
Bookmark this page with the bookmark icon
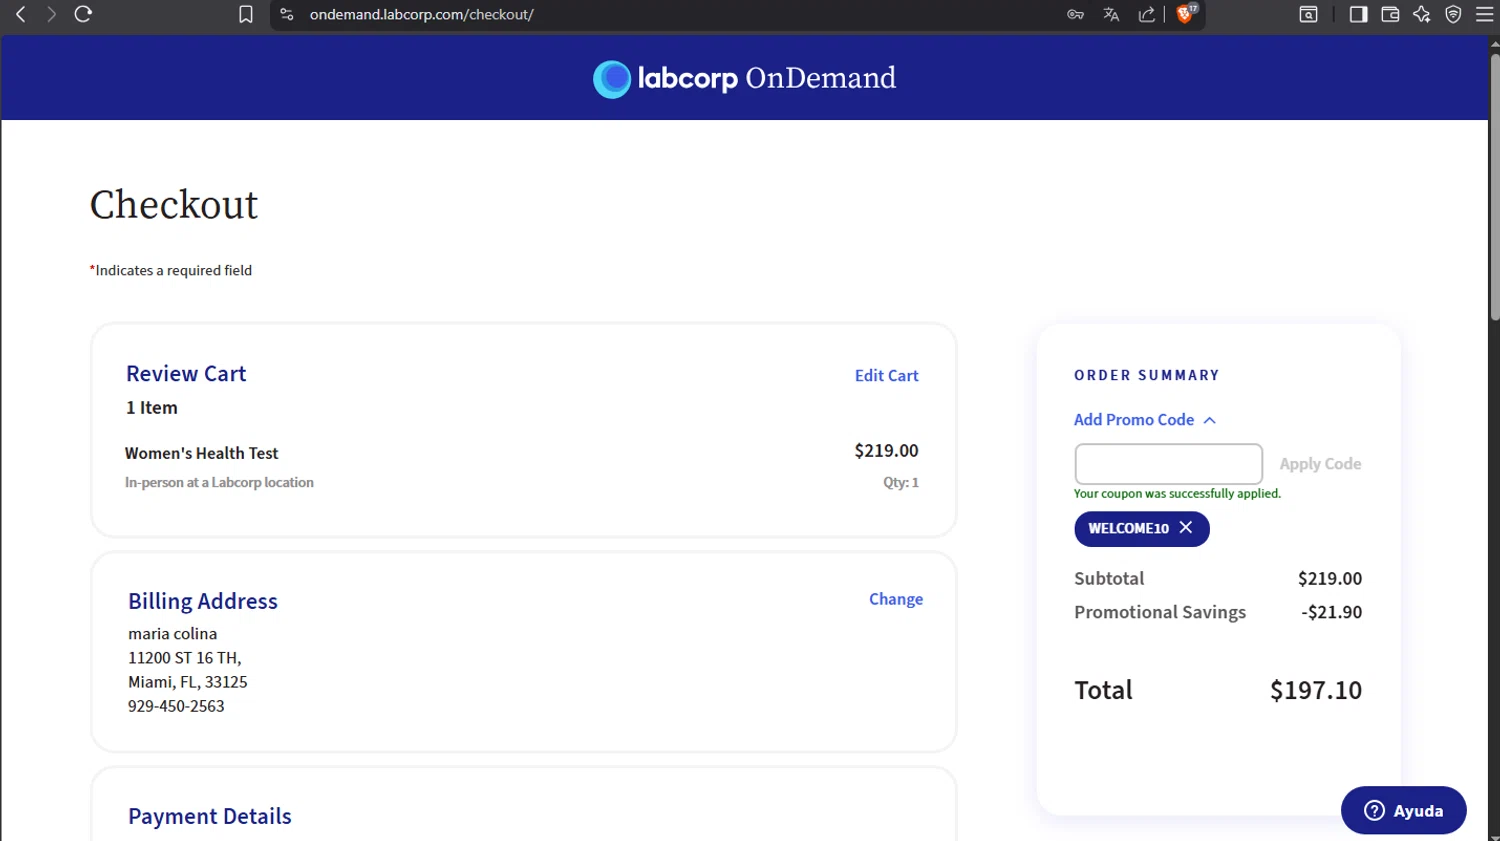(x=245, y=14)
